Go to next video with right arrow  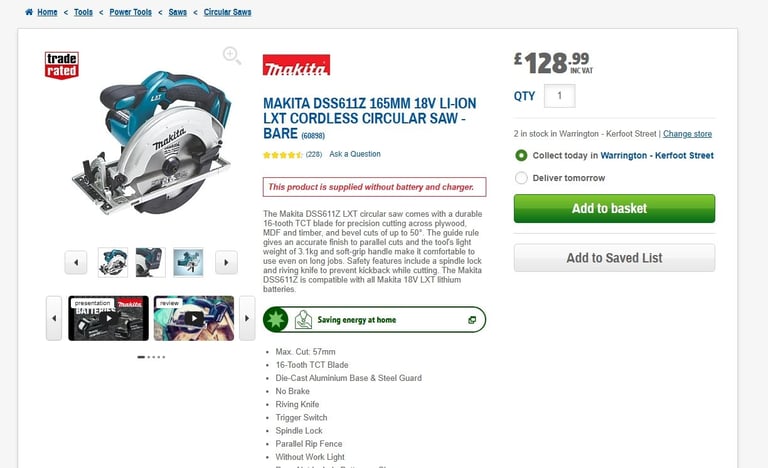247,318
